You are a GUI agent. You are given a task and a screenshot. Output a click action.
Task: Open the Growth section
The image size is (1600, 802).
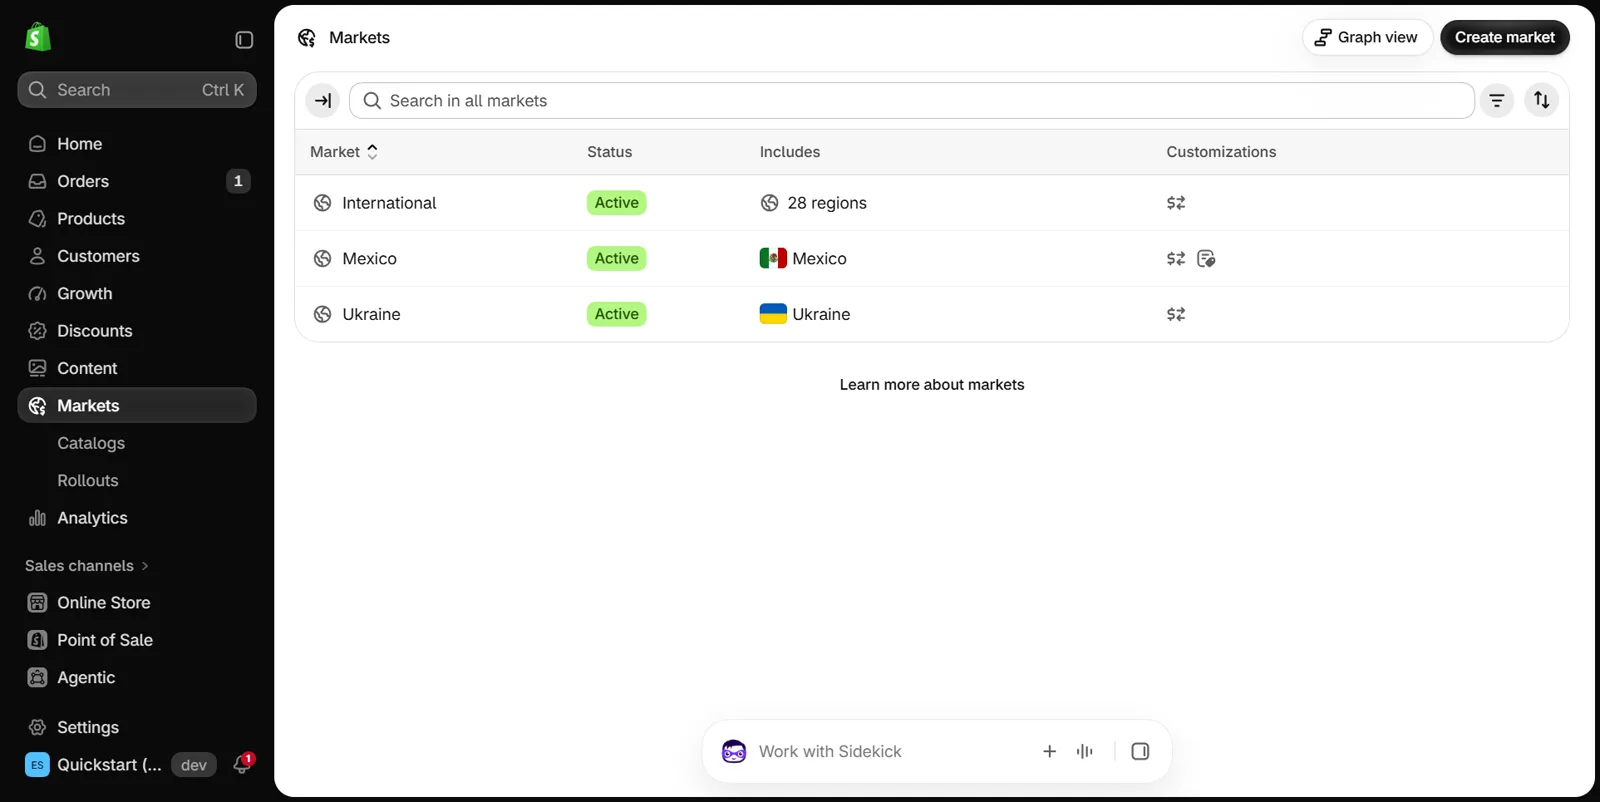point(137,294)
